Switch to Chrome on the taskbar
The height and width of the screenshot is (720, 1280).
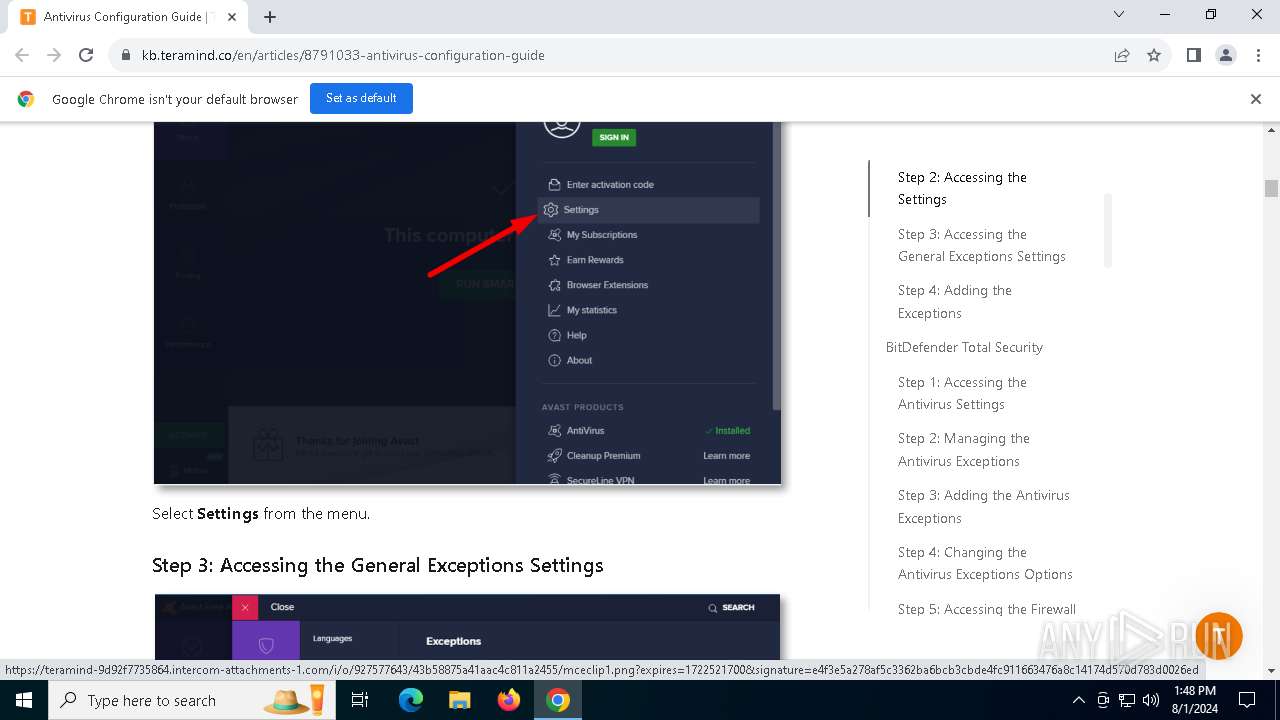(558, 700)
